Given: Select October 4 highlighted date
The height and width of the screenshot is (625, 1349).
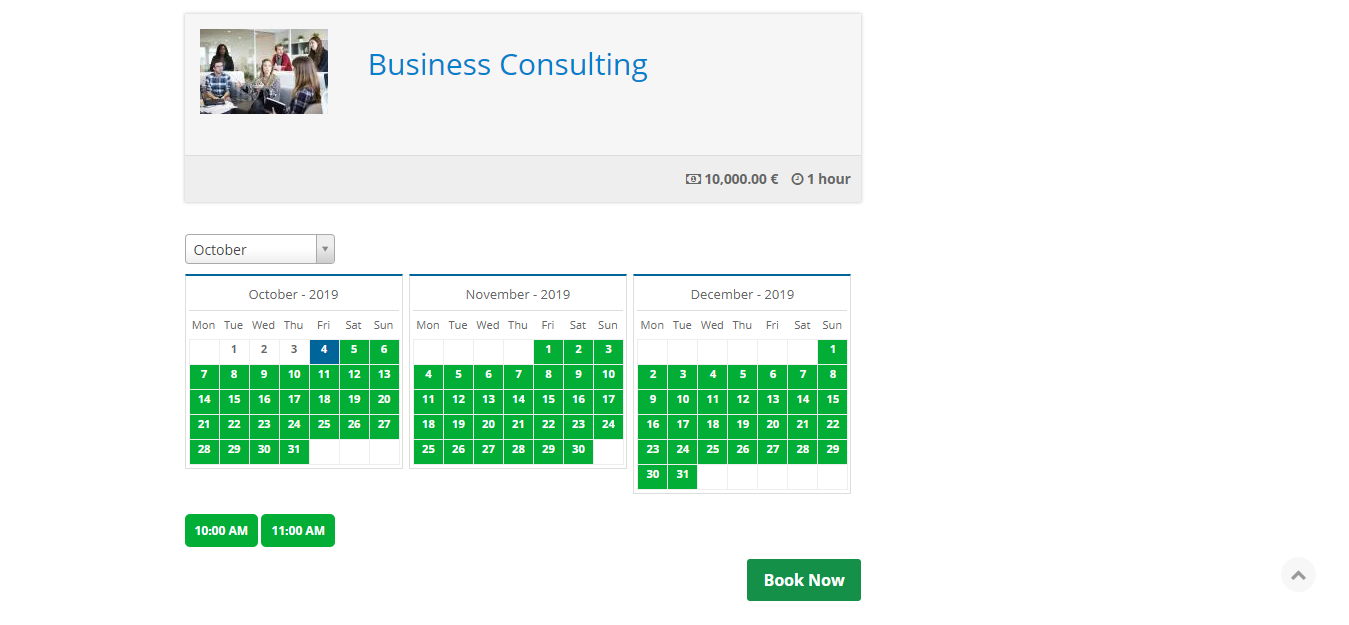Looking at the screenshot, I should [324, 350].
